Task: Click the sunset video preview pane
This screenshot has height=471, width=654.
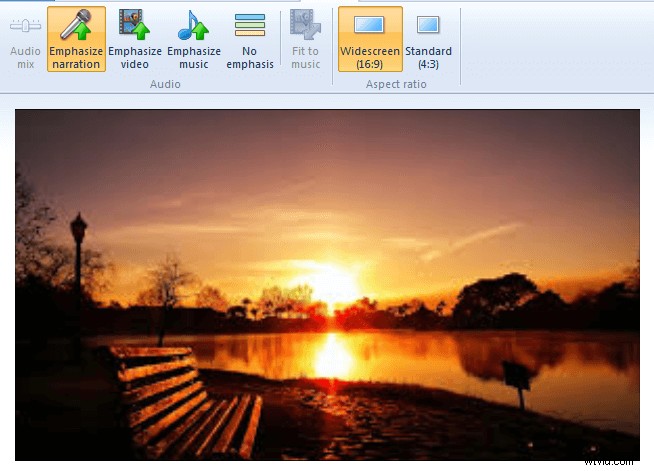Action: click(x=327, y=285)
